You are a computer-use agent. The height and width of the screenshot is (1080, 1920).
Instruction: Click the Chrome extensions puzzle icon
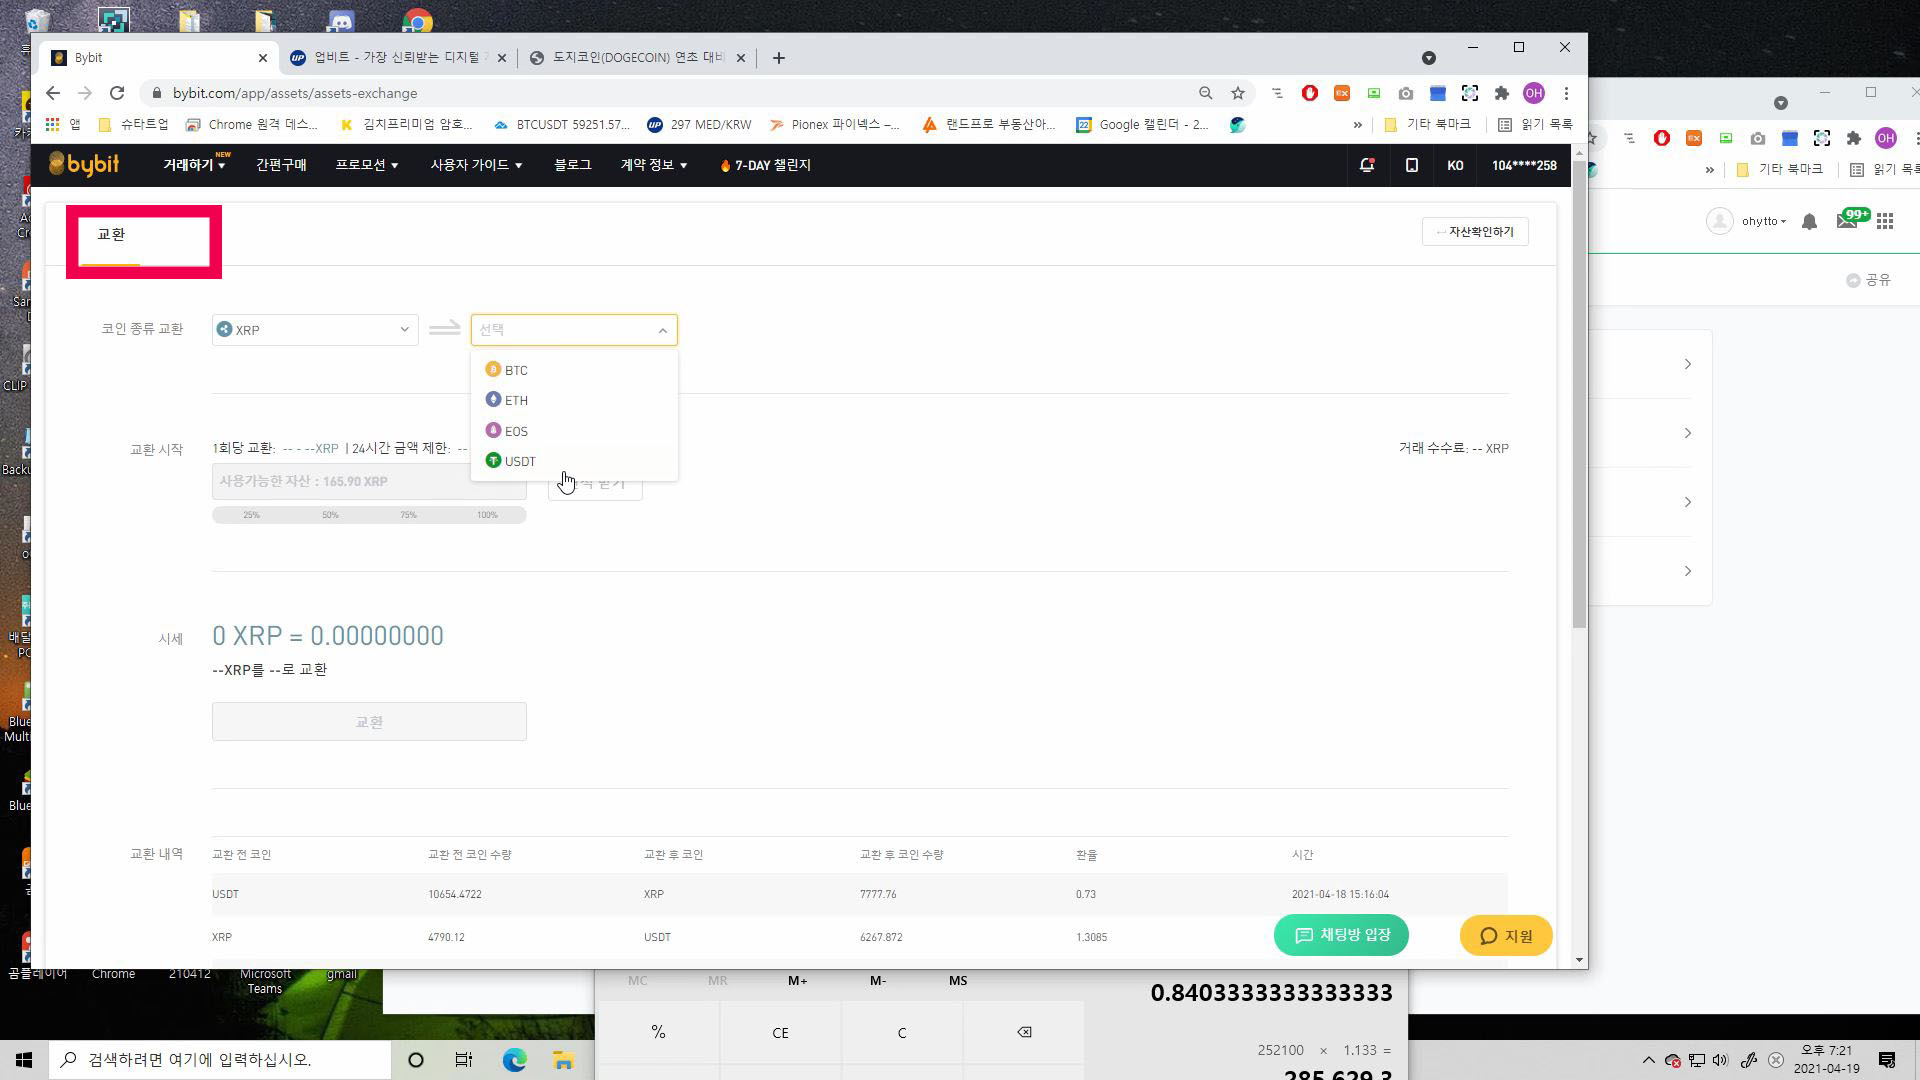pos(1501,93)
